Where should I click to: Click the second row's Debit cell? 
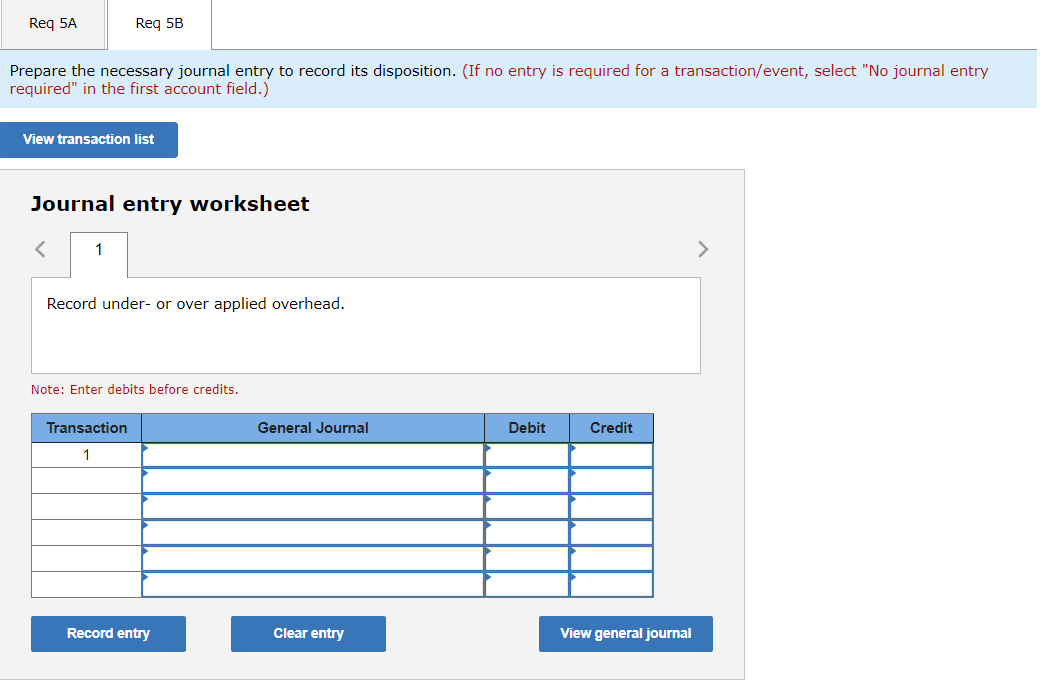click(x=526, y=480)
